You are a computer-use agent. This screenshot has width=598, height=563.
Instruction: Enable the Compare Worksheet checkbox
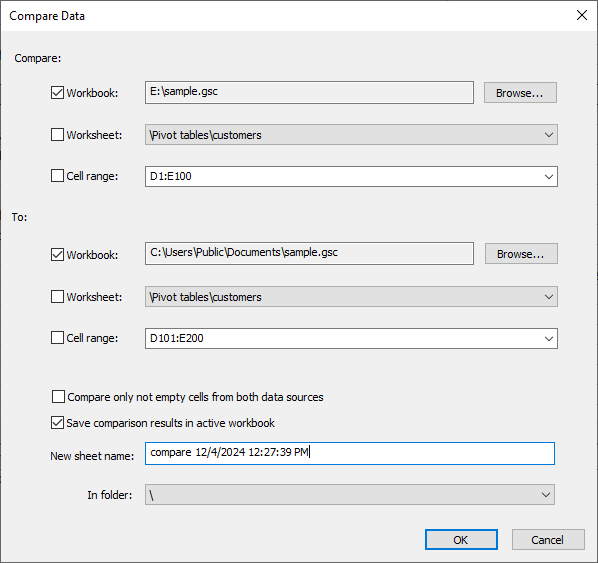(57, 135)
